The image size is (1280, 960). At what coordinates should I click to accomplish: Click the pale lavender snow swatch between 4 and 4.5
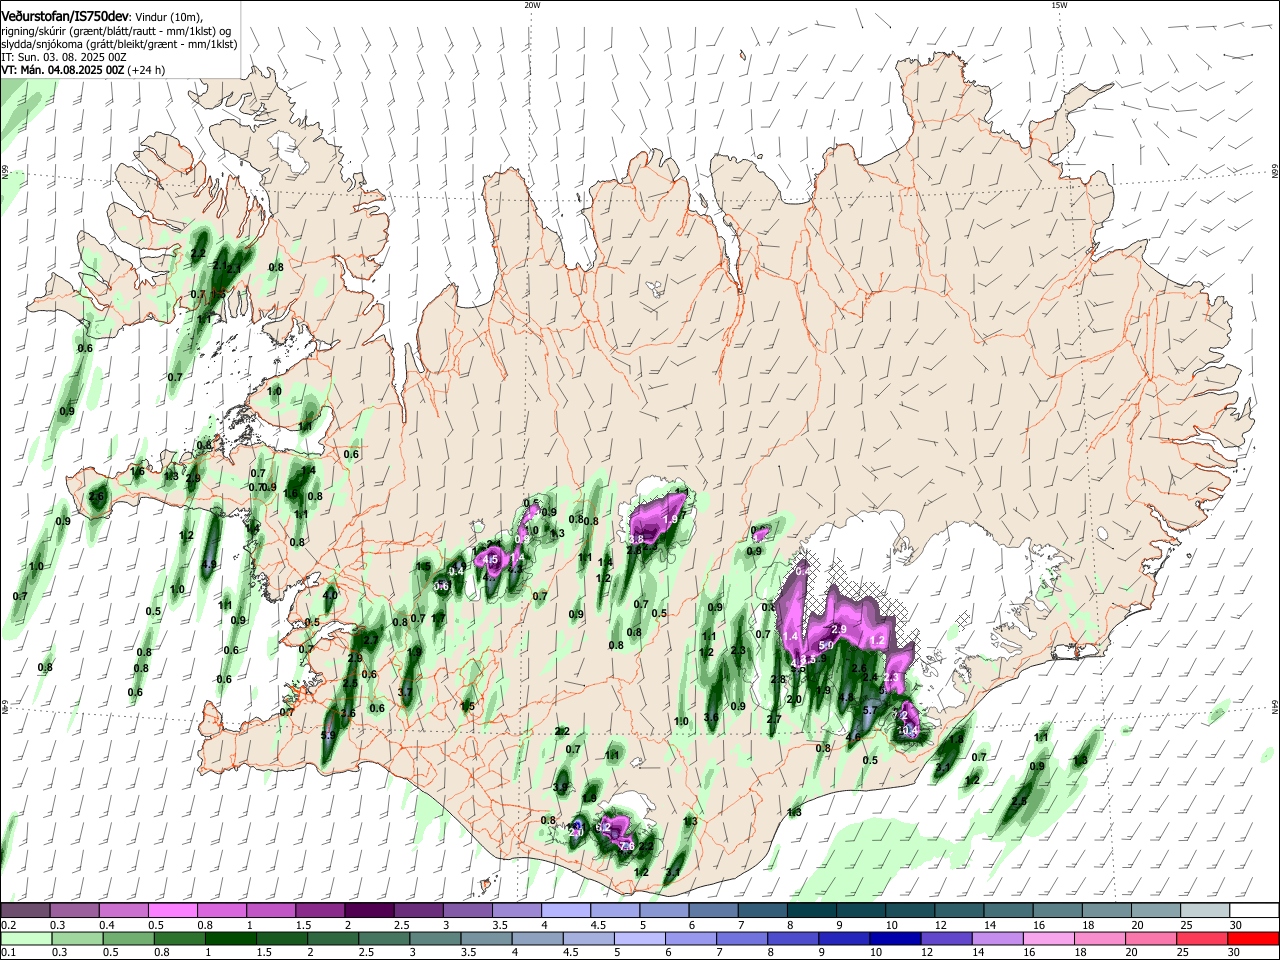coord(565,910)
